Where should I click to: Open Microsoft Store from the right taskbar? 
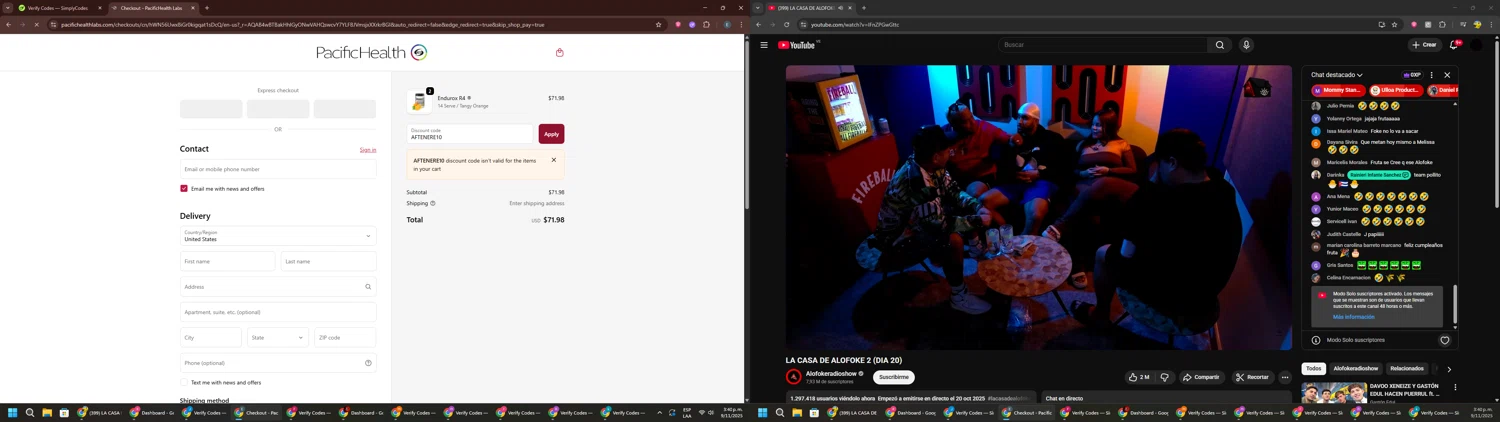tap(814, 412)
